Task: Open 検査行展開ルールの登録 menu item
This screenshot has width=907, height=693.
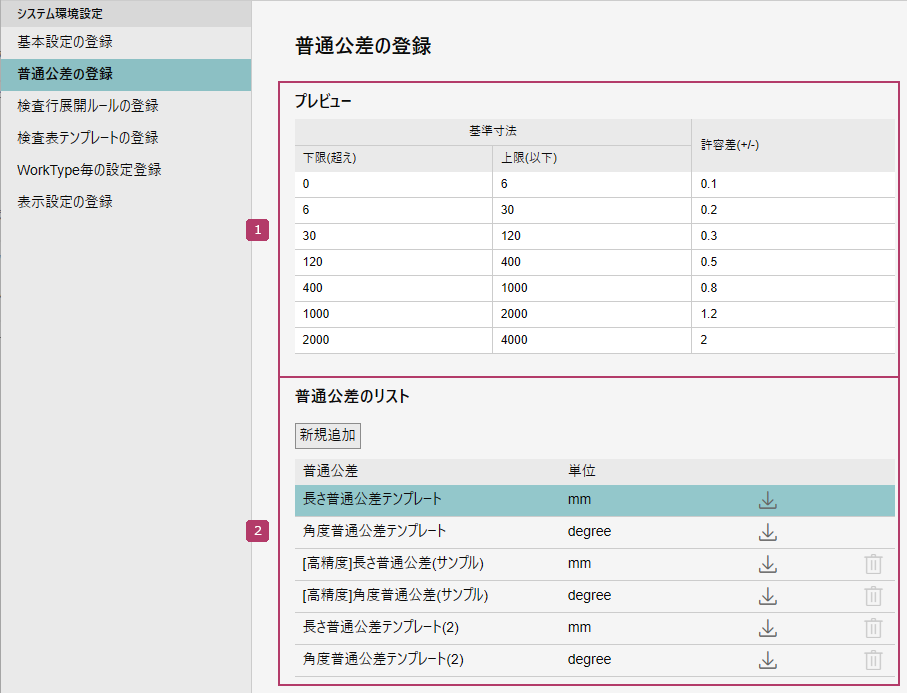Action: [x=88, y=106]
